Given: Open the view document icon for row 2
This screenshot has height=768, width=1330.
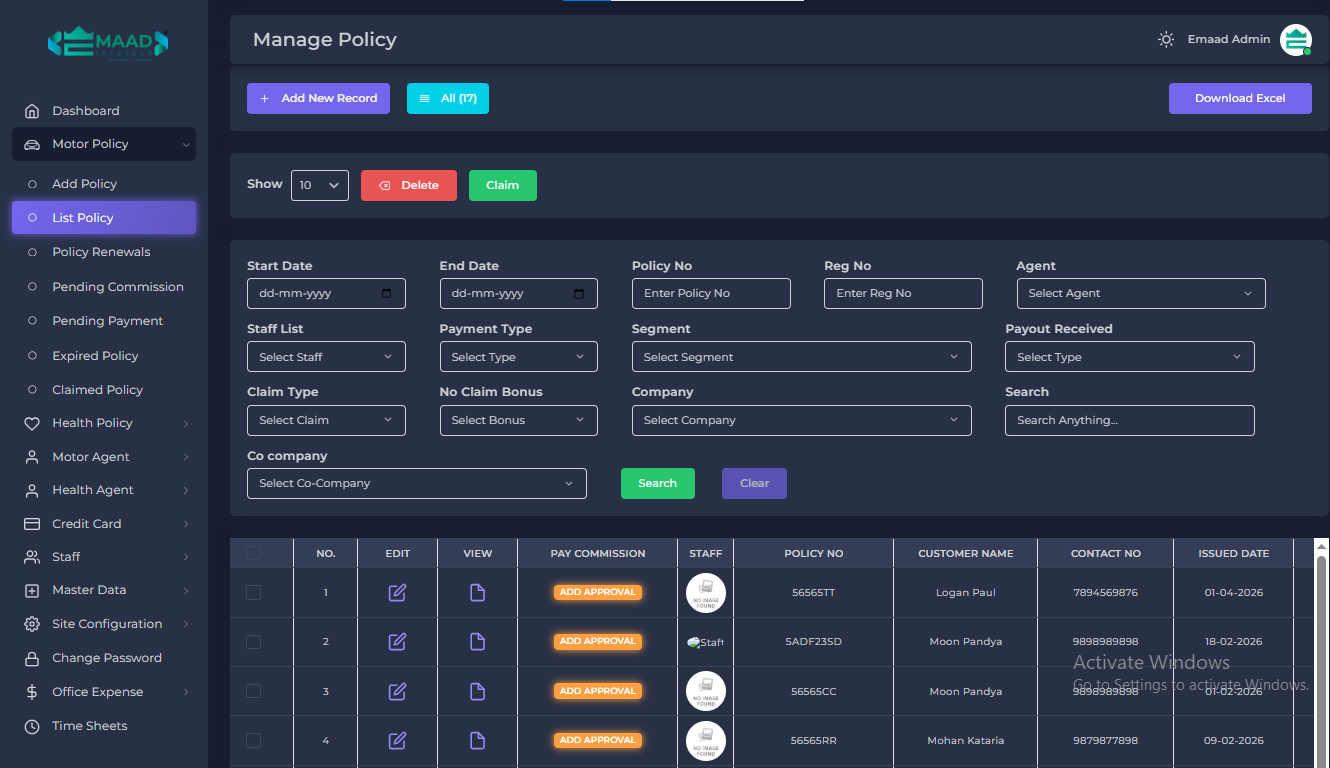Looking at the screenshot, I should click(x=477, y=642).
